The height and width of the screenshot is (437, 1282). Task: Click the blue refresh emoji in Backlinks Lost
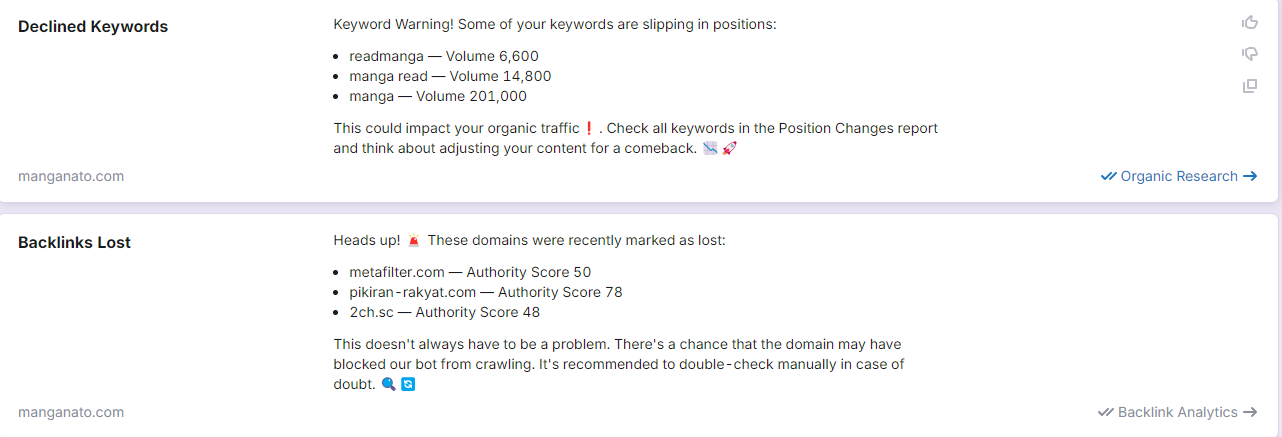click(x=407, y=384)
